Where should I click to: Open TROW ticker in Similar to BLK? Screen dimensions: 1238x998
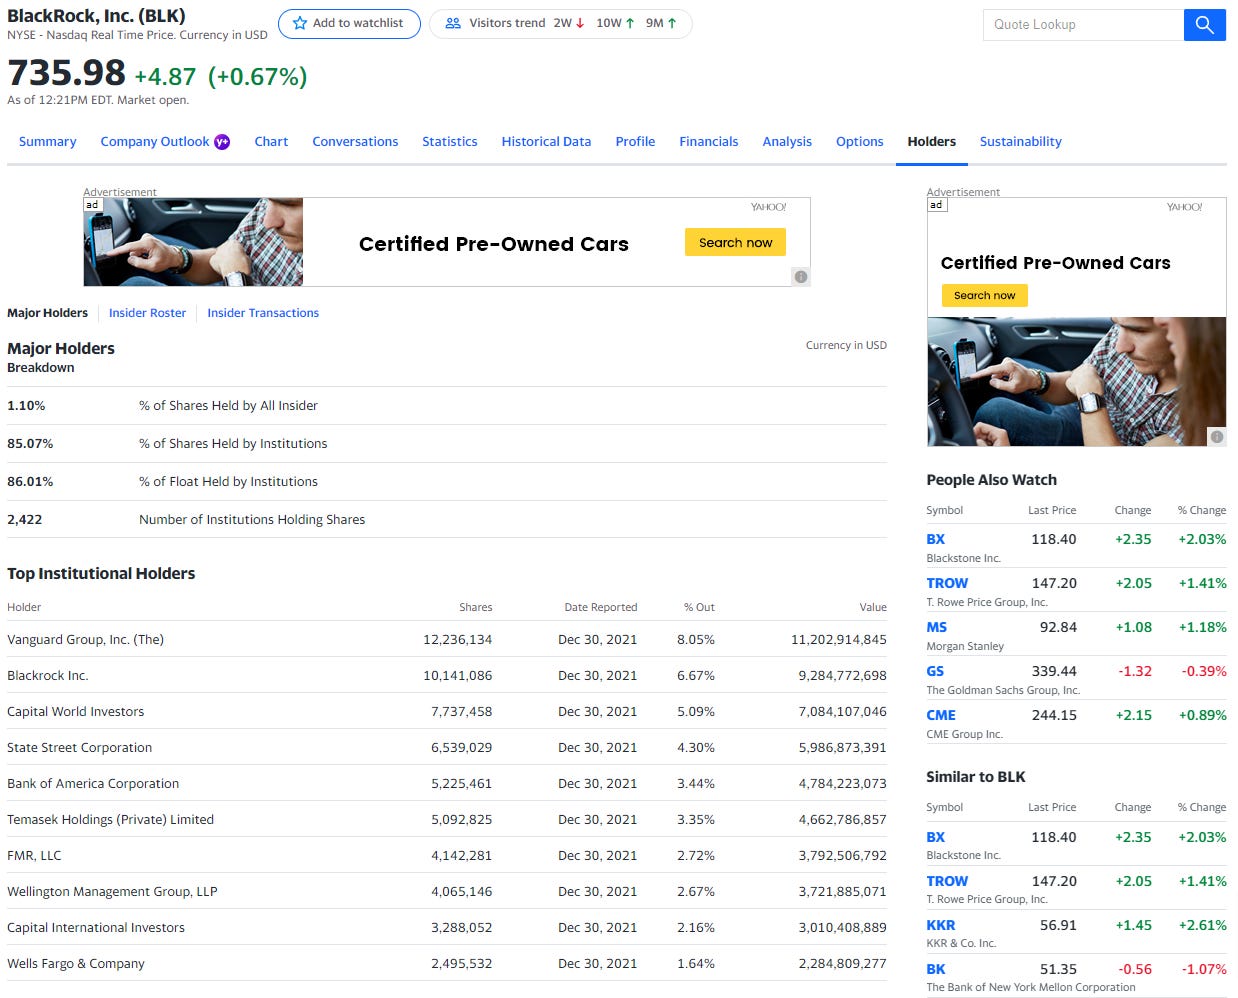(x=947, y=881)
